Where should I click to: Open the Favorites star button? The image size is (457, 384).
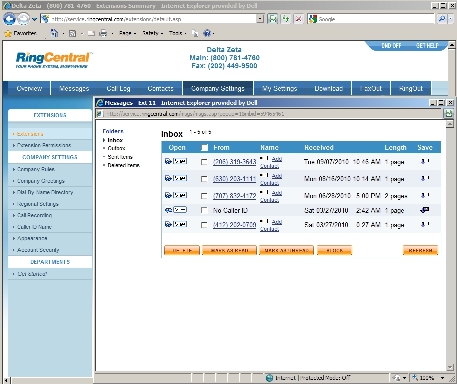point(20,33)
